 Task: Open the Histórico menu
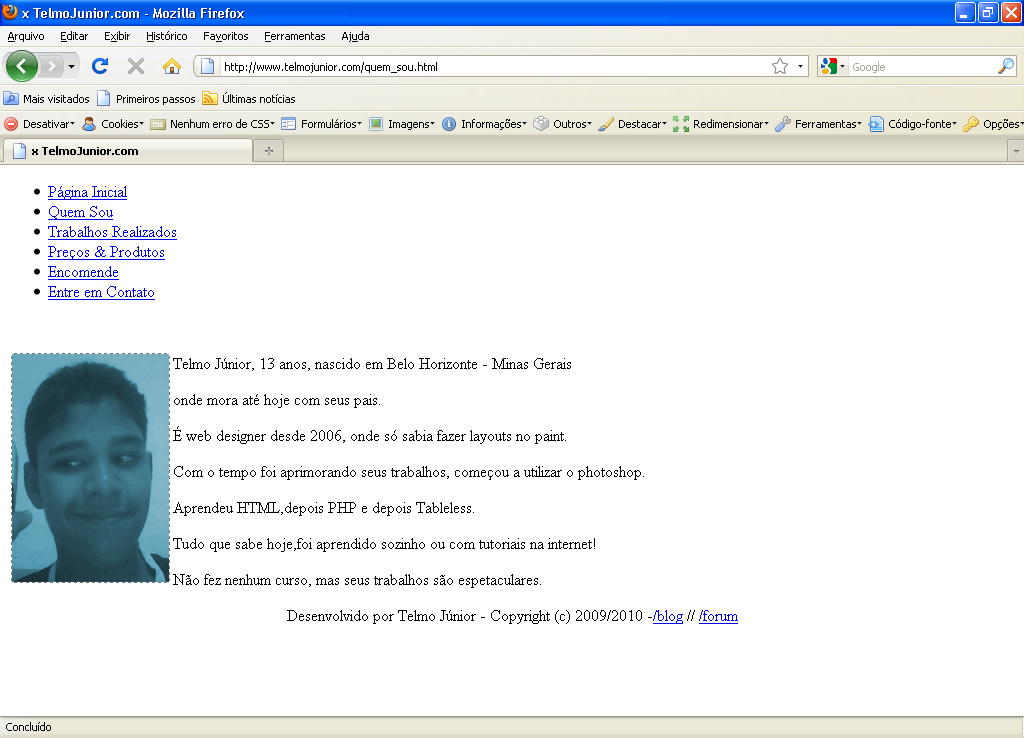(167, 36)
